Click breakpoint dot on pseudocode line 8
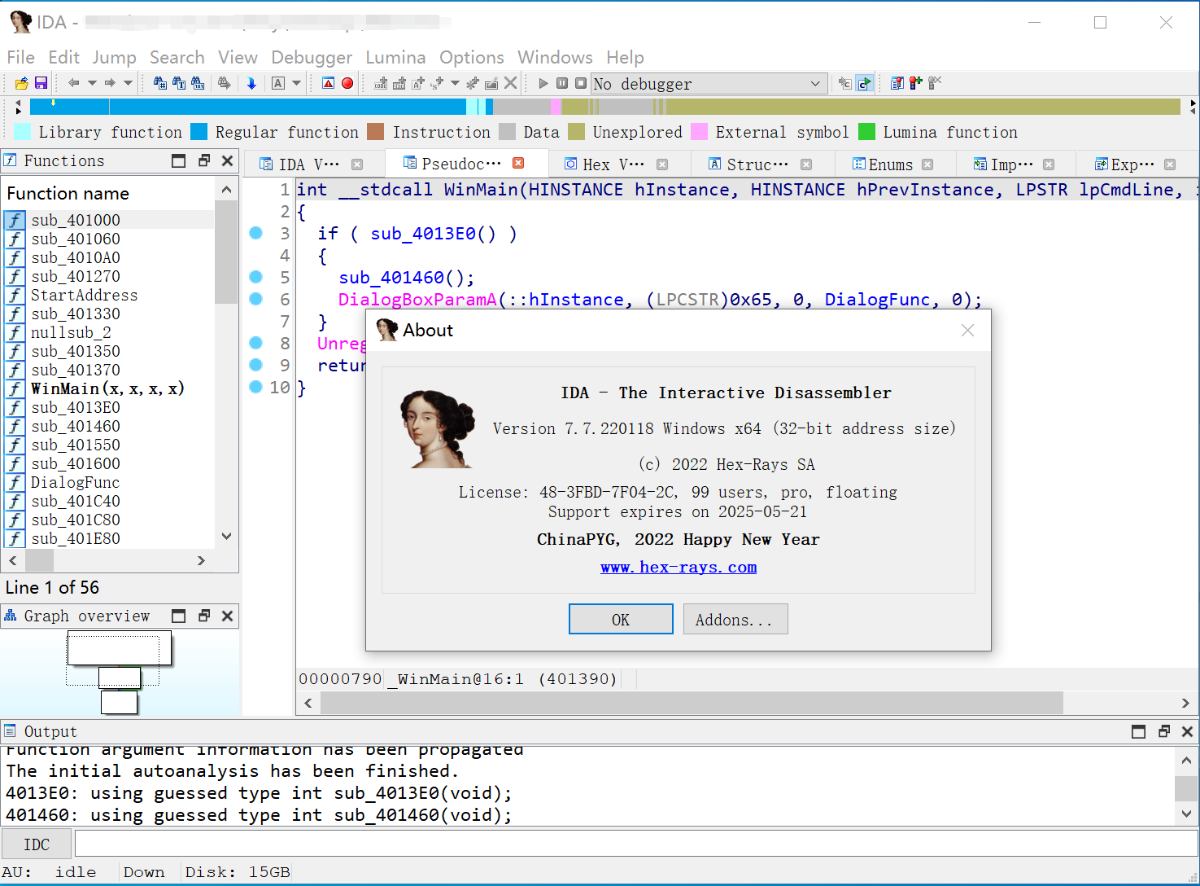Viewport: 1200px width, 886px height. pyautogui.click(x=255, y=343)
